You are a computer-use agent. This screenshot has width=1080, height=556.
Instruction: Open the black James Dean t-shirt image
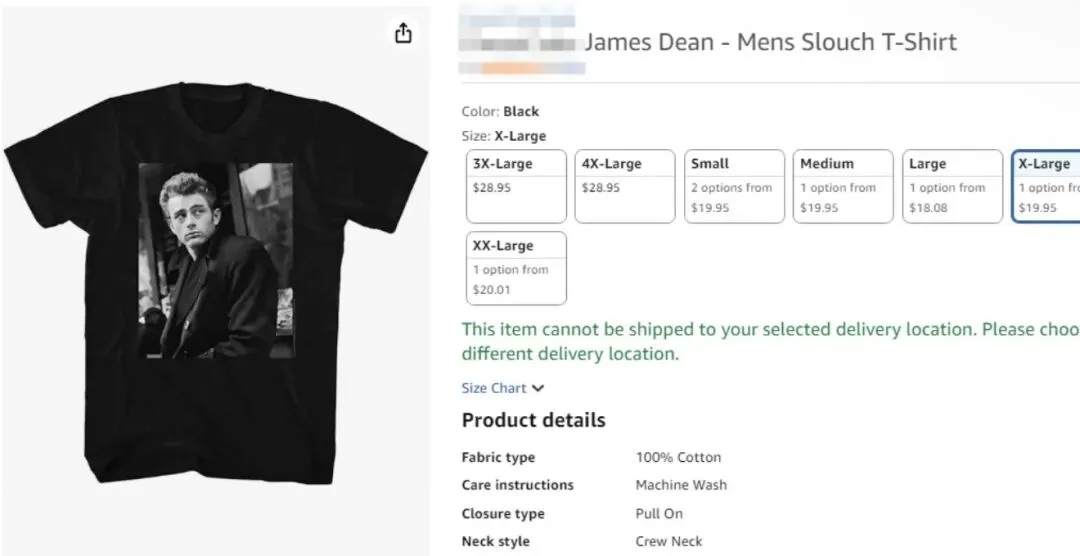click(x=215, y=280)
